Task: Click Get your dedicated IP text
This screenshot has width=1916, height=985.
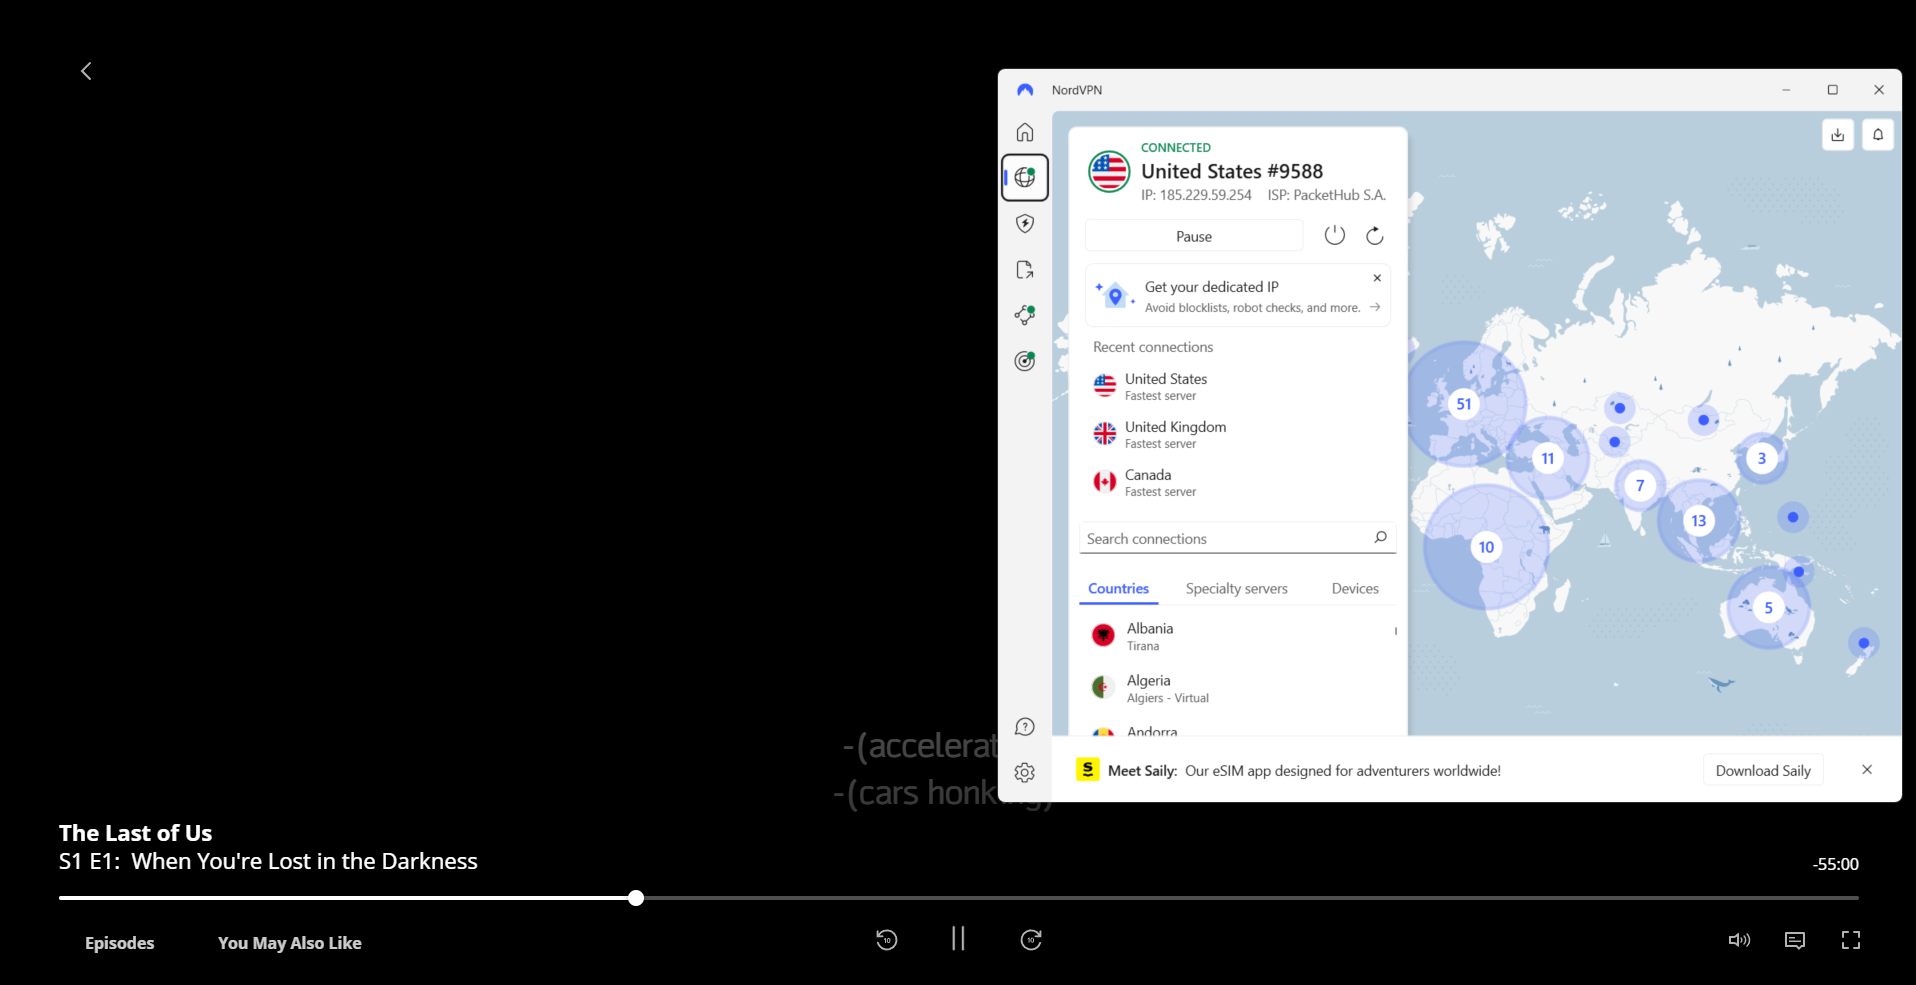Action: [x=1211, y=287]
